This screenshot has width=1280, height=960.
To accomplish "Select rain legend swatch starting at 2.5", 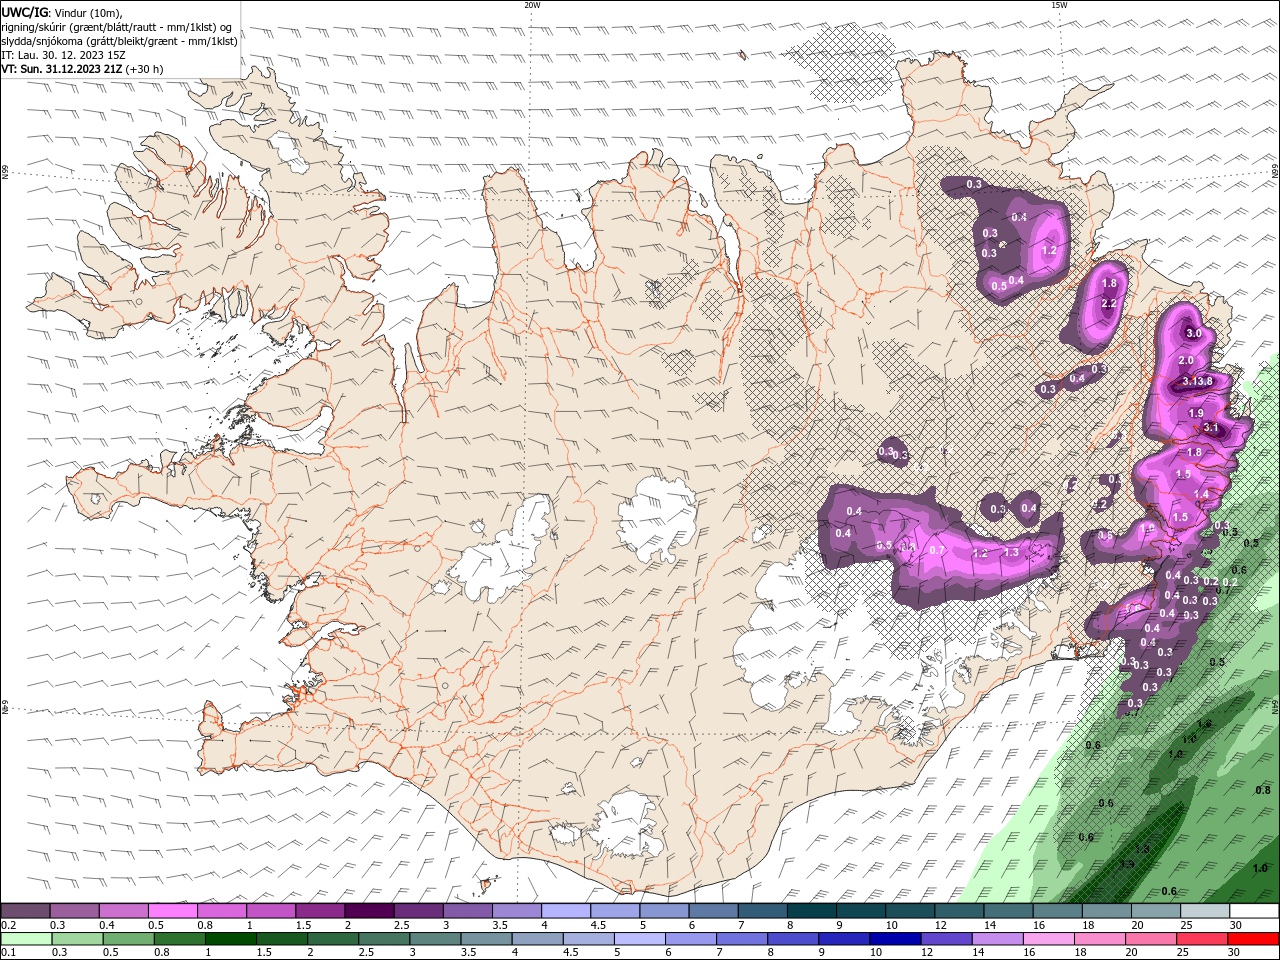I will [x=384, y=939].
